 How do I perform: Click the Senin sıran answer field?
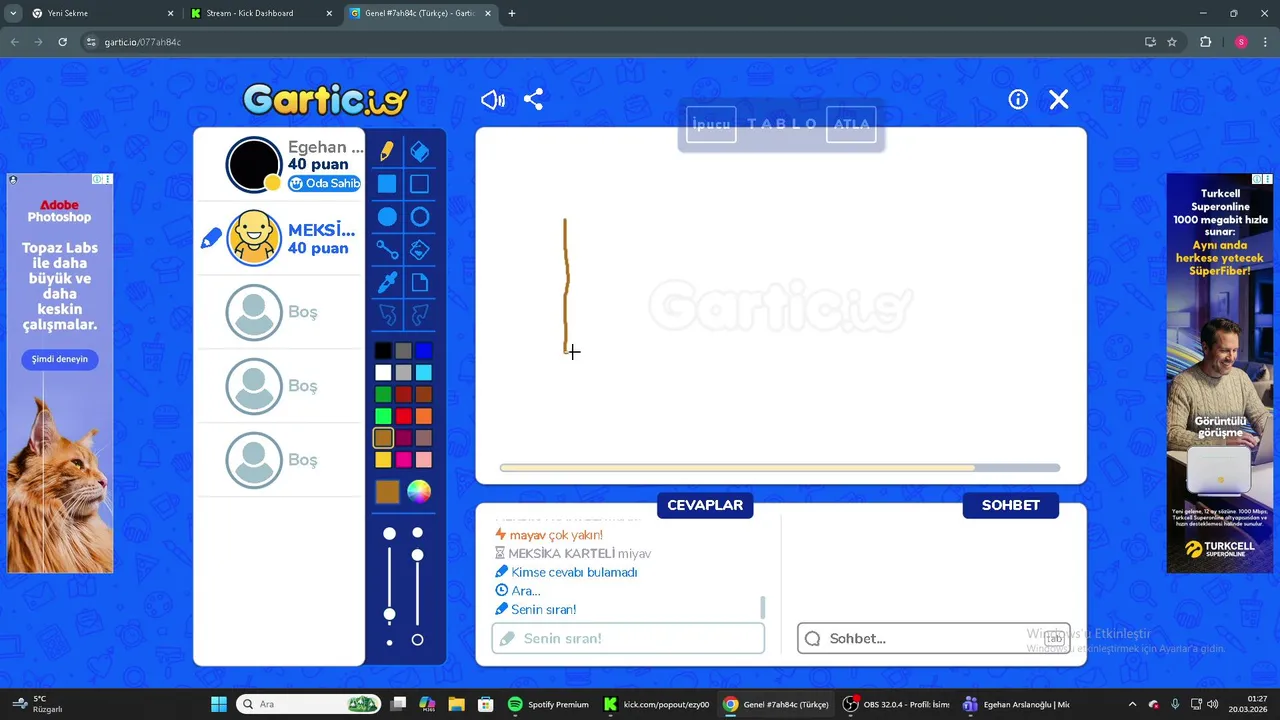(628, 638)
